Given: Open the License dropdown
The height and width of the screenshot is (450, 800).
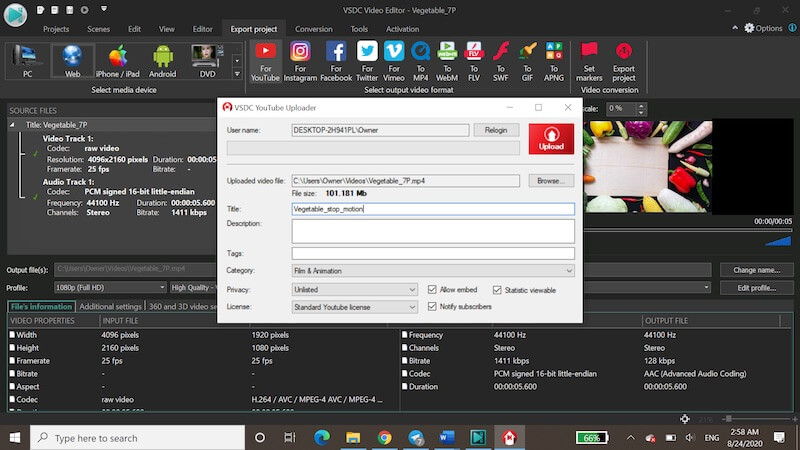Looking at the screenshot, I should pyautogui.click(x=355, y=307).
